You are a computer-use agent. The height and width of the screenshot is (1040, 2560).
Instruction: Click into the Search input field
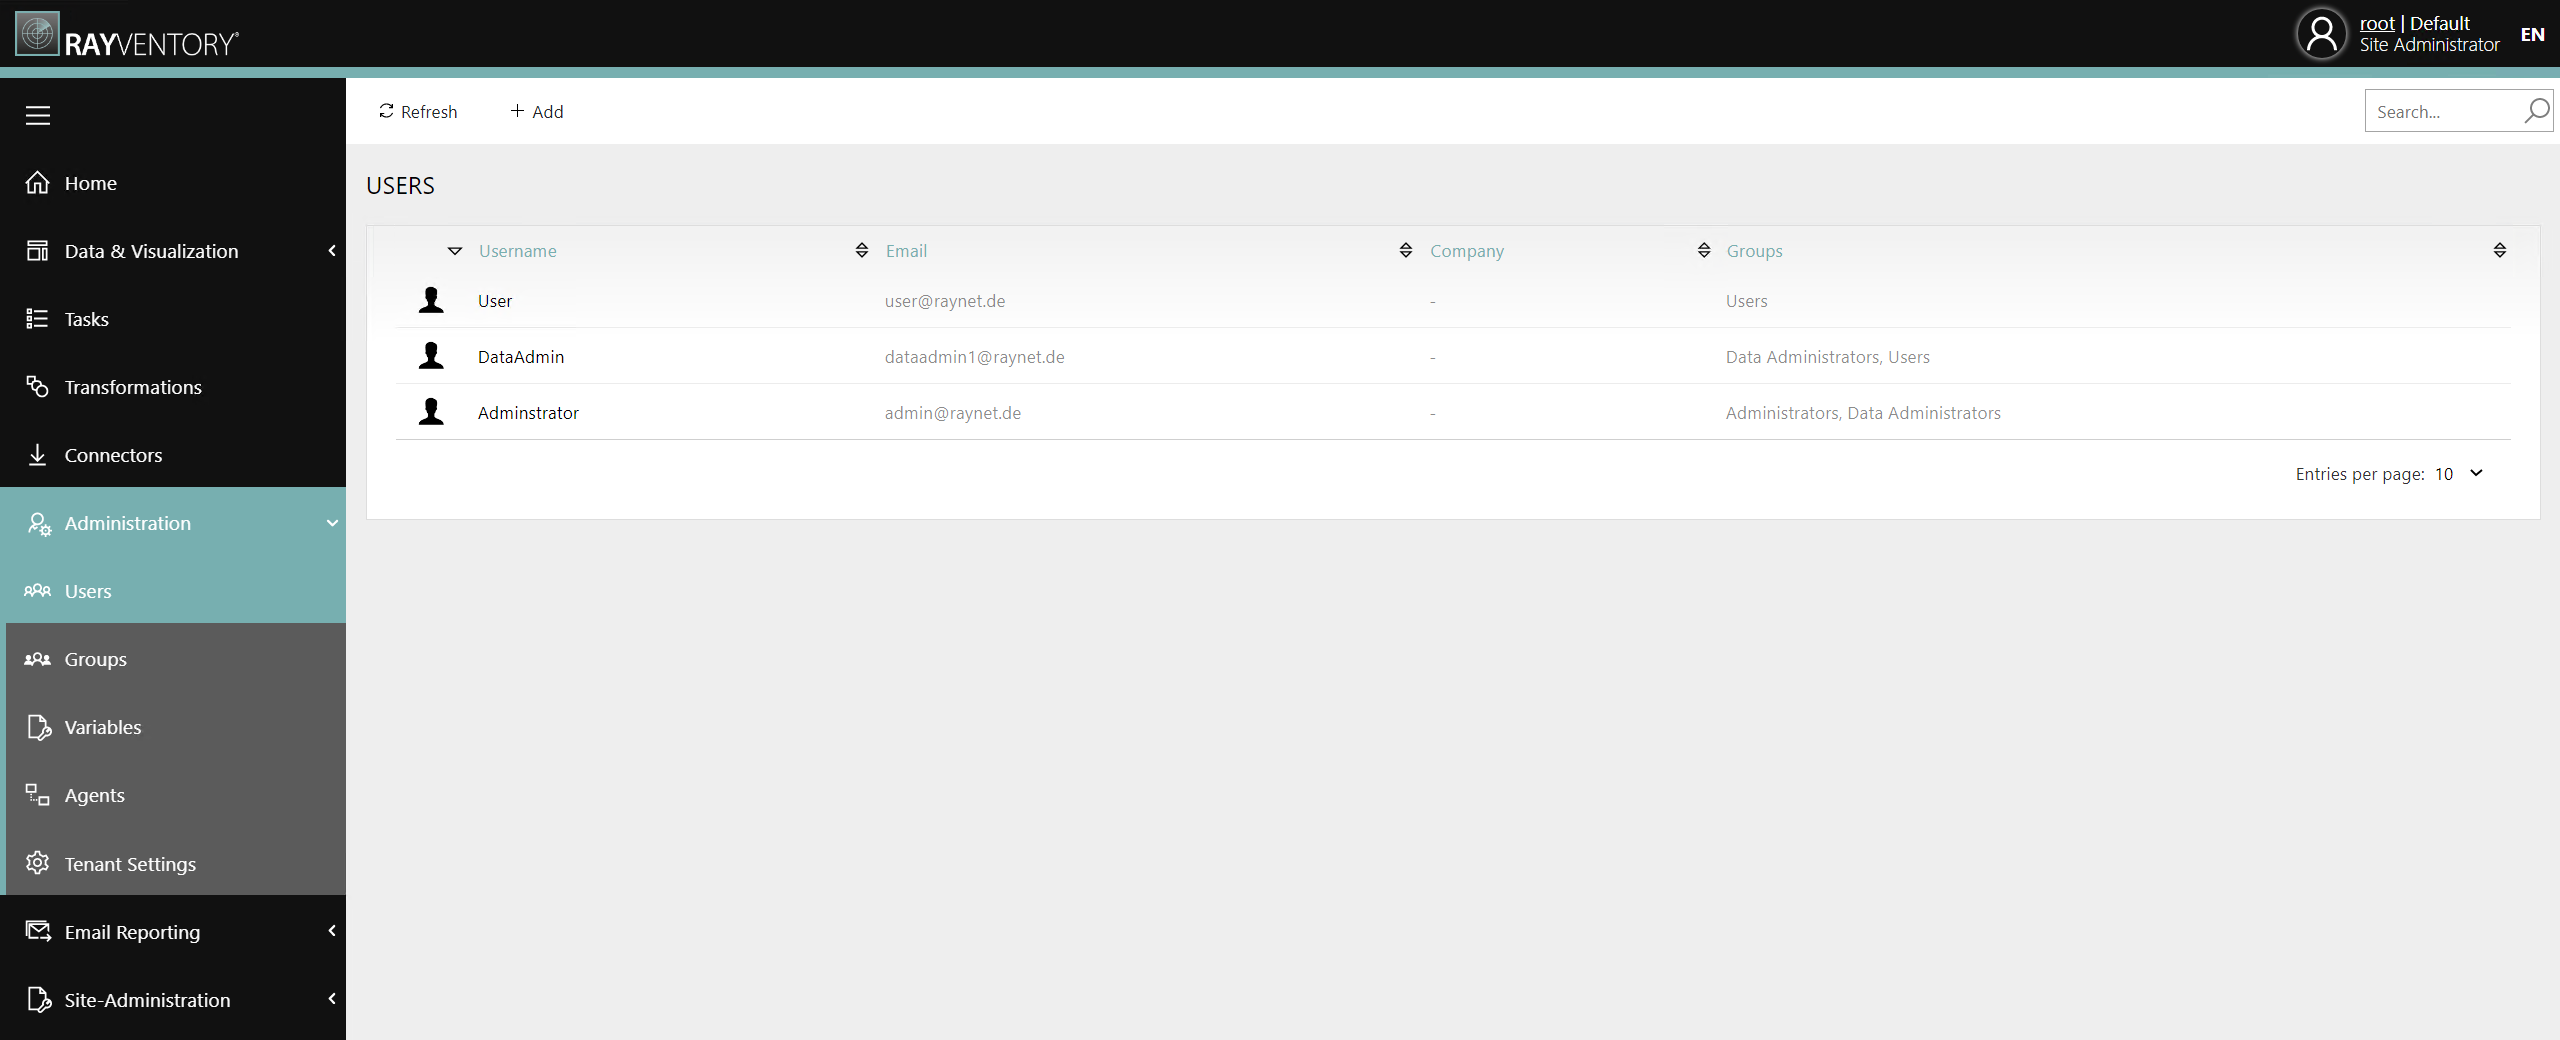point(2440,112)
